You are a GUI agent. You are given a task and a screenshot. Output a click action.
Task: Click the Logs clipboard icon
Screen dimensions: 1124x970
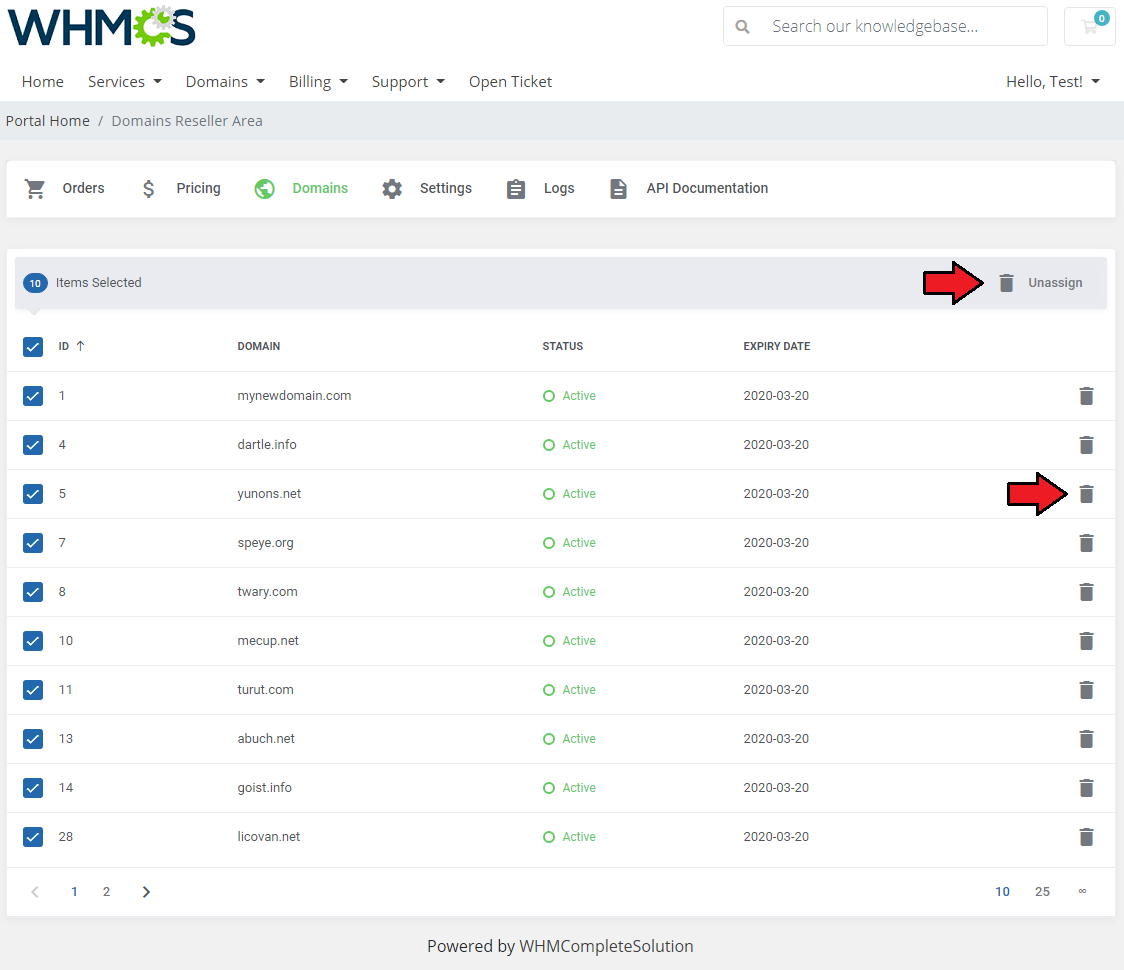tap(516, 189)
